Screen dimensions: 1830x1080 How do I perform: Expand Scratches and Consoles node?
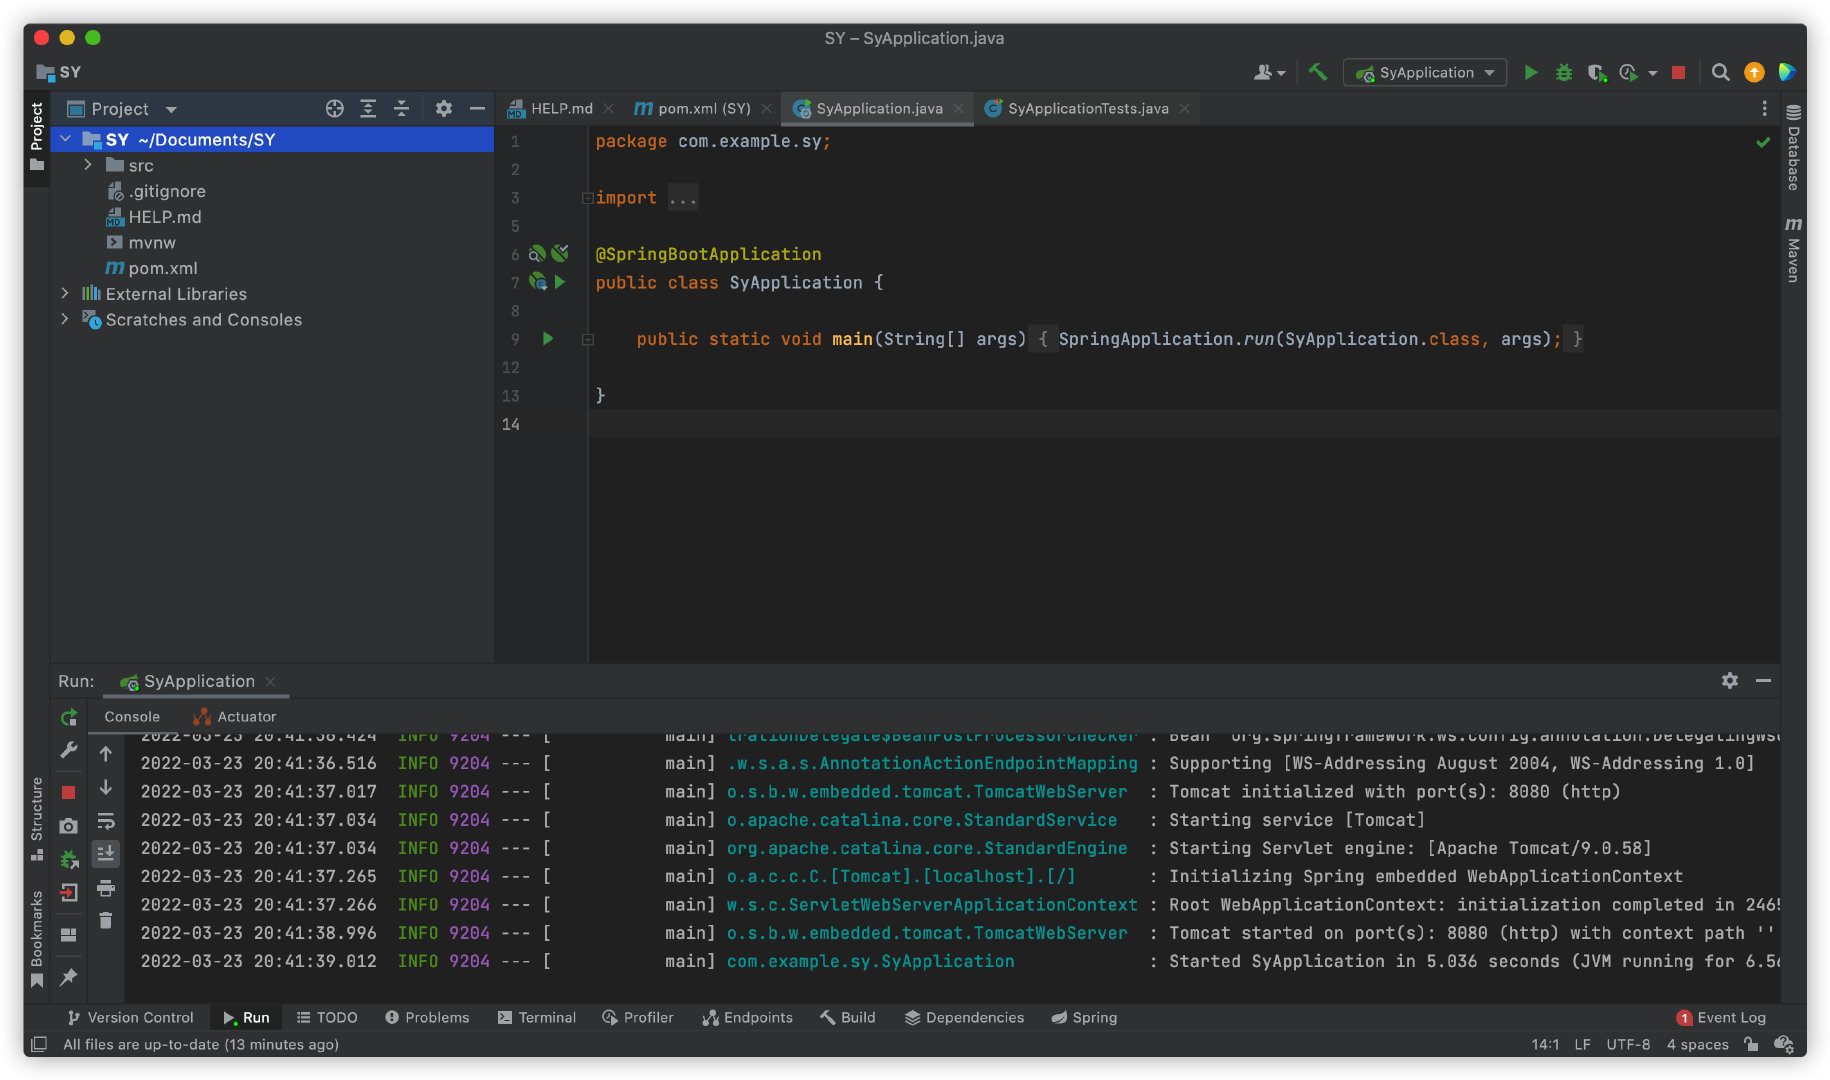[65, 319]
